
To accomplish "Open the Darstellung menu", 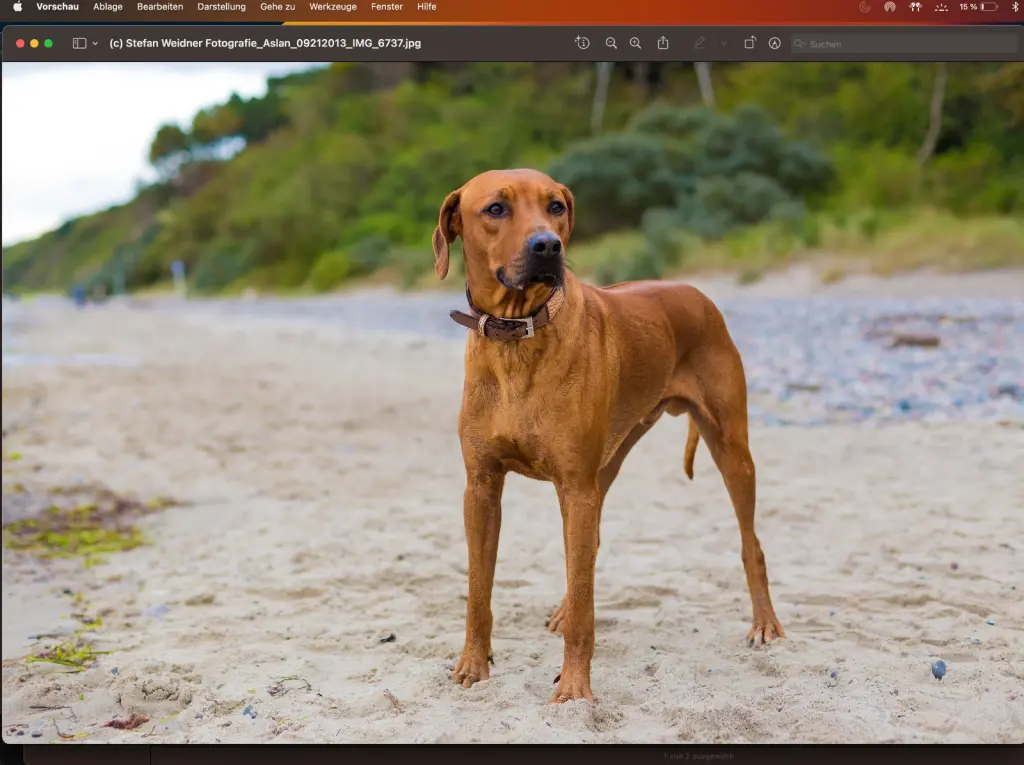I will click(221, 7).
